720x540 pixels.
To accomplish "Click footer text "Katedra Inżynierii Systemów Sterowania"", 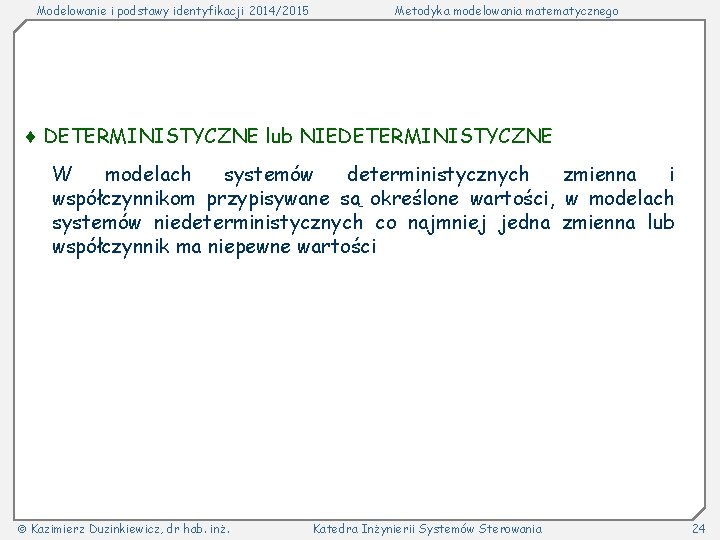I will tap(428, 529).
